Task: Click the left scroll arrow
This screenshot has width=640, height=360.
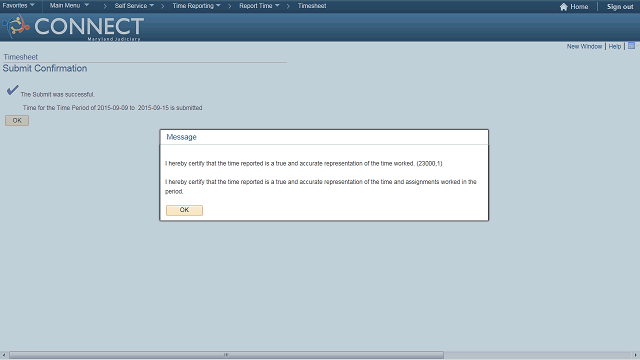Action: coord(4,355)
